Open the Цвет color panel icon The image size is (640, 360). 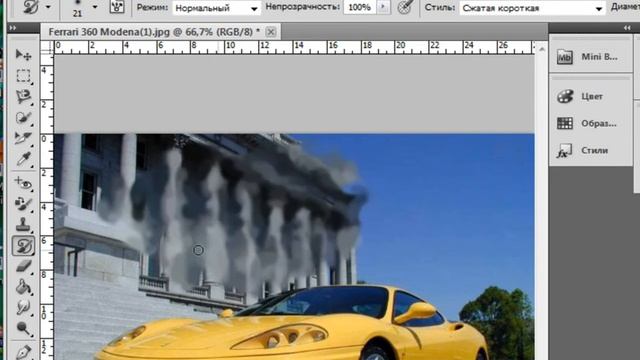tap(565, 96)
